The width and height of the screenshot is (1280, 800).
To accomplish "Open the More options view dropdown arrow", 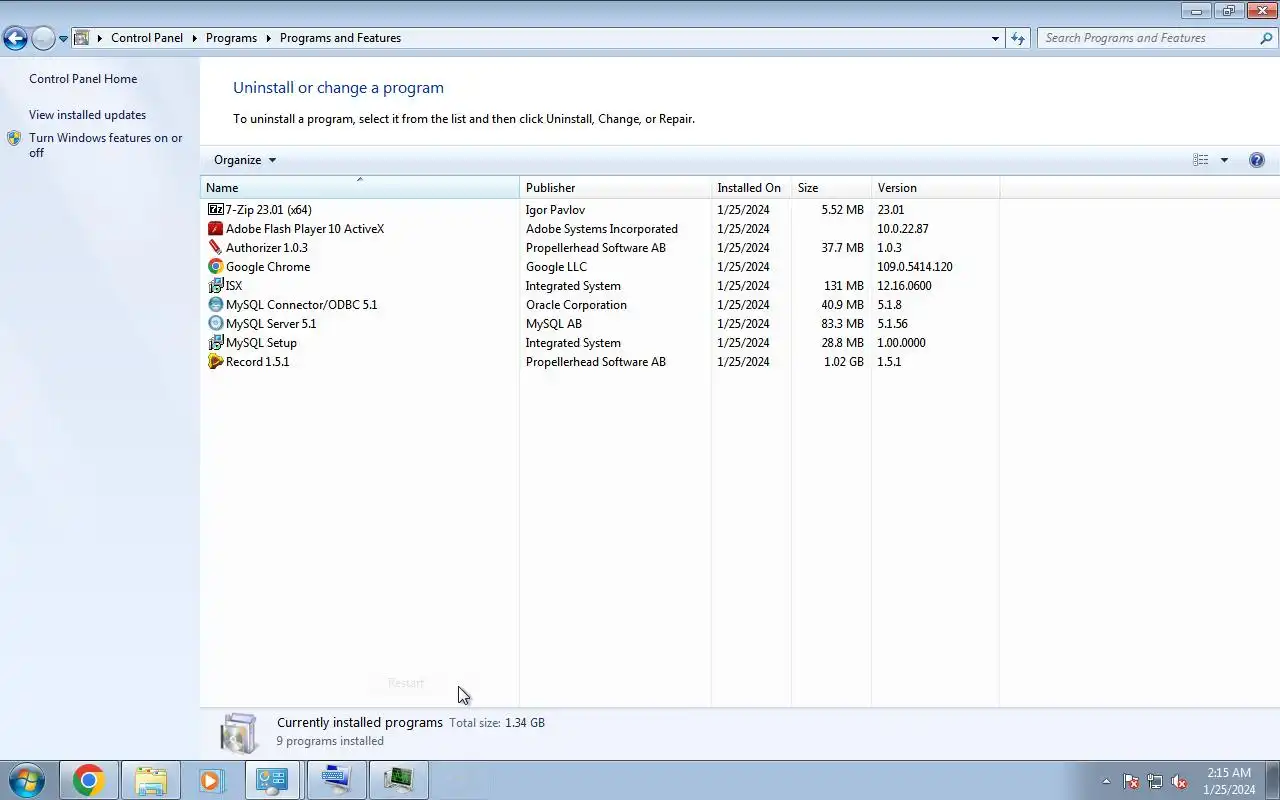I will click(x=1224, y=160).
